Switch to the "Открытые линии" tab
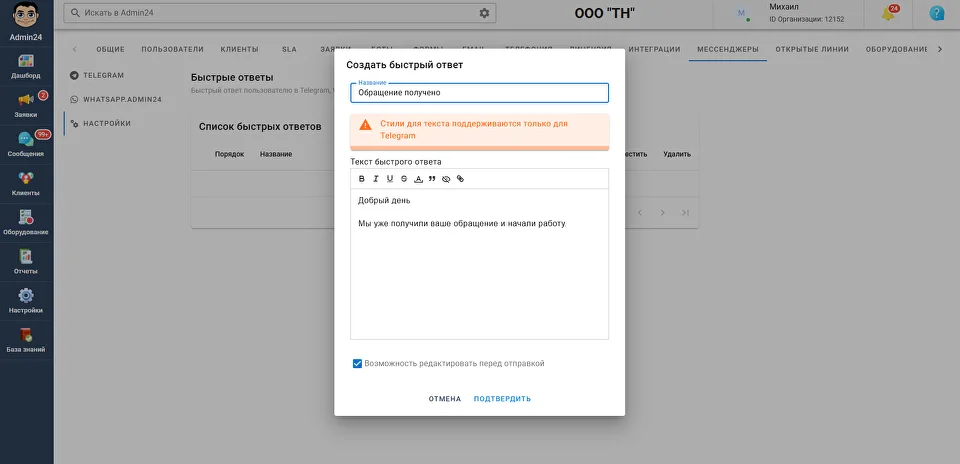 (x=812, y=49)
